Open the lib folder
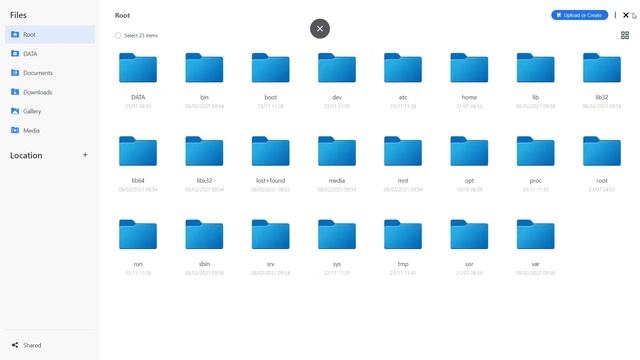The width and height of the screenshot is (640, 360). [536, 68]
